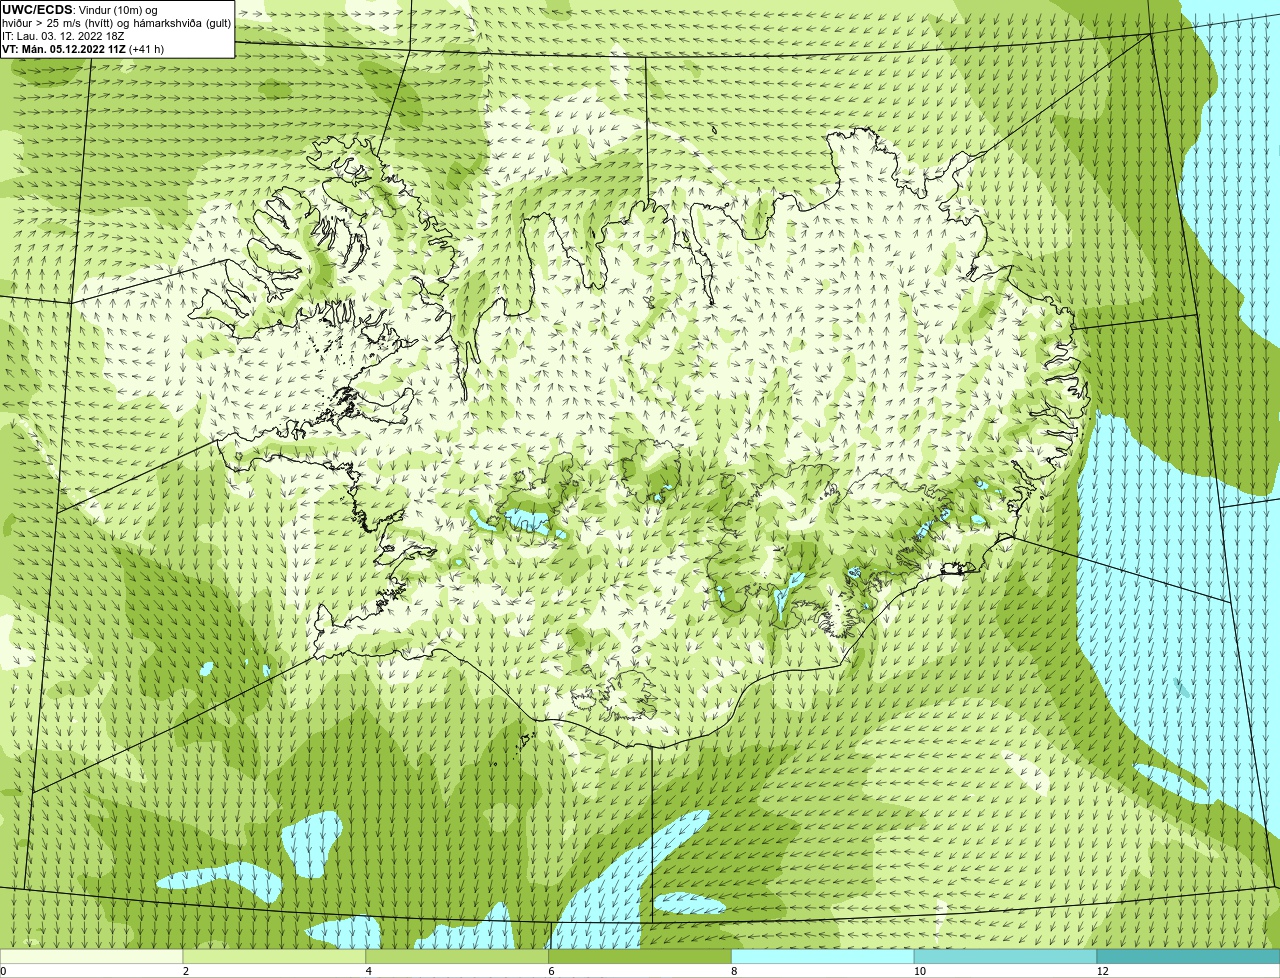This screenshot has width=1280, height=978.
Task: Click the "12" label under the color scale
Action: coord(1102,971)
